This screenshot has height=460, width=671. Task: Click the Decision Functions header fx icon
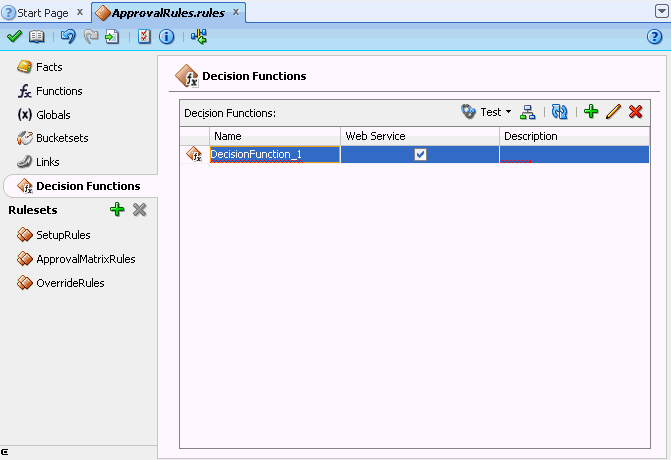[187, 76]
